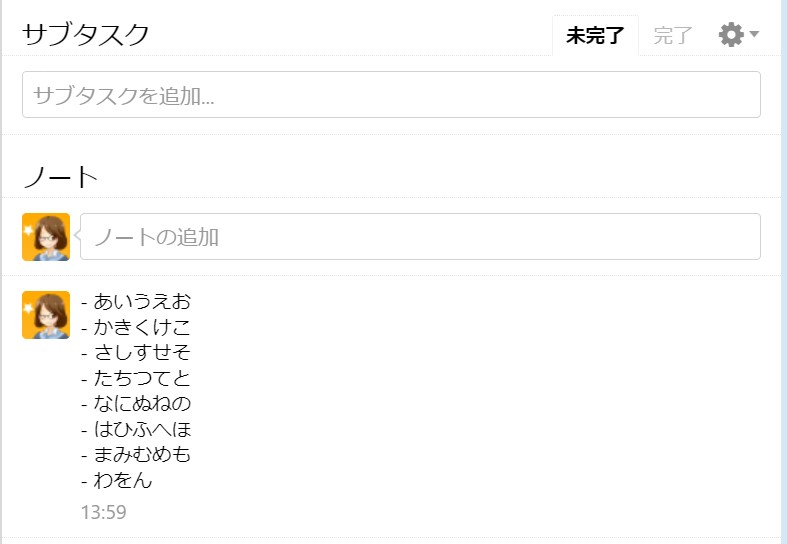Click the note line わをん

(117, 481)
